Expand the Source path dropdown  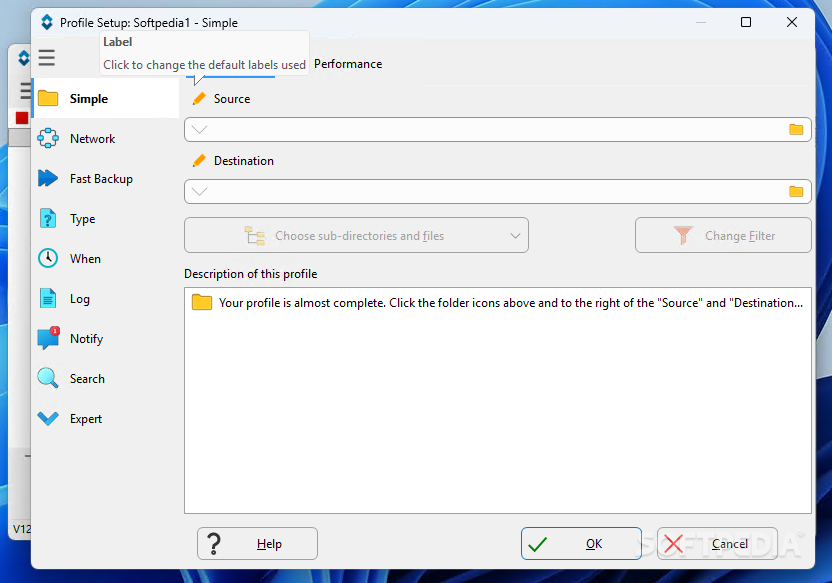click(200, 129)
